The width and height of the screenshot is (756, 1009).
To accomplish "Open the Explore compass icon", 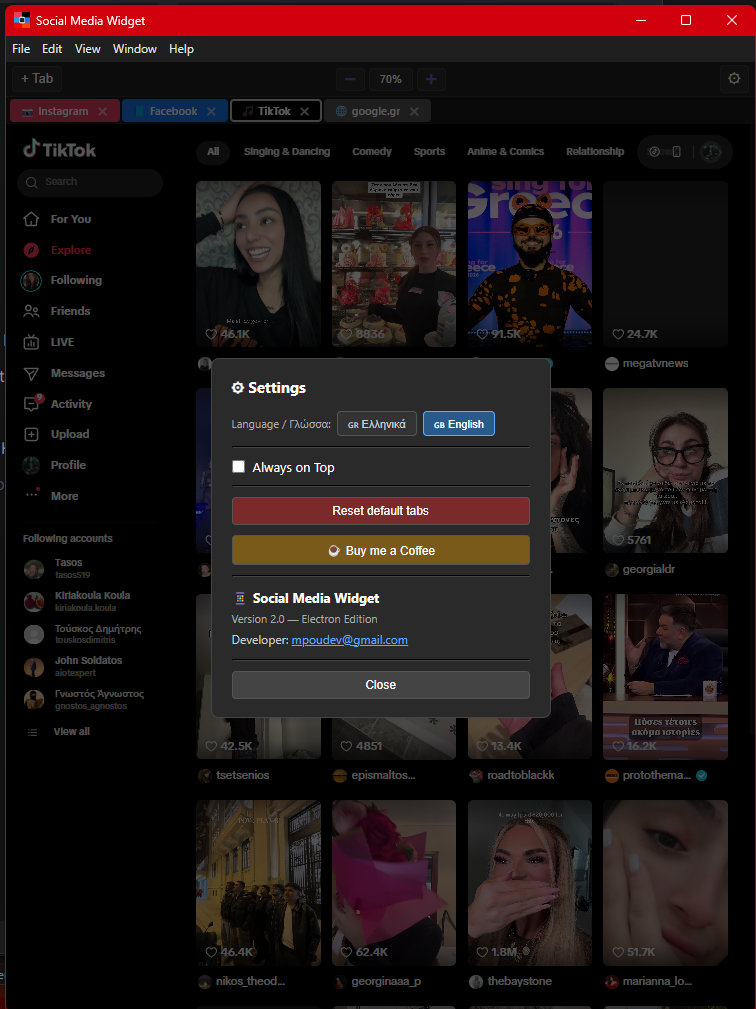I will (x=31, y=250).
